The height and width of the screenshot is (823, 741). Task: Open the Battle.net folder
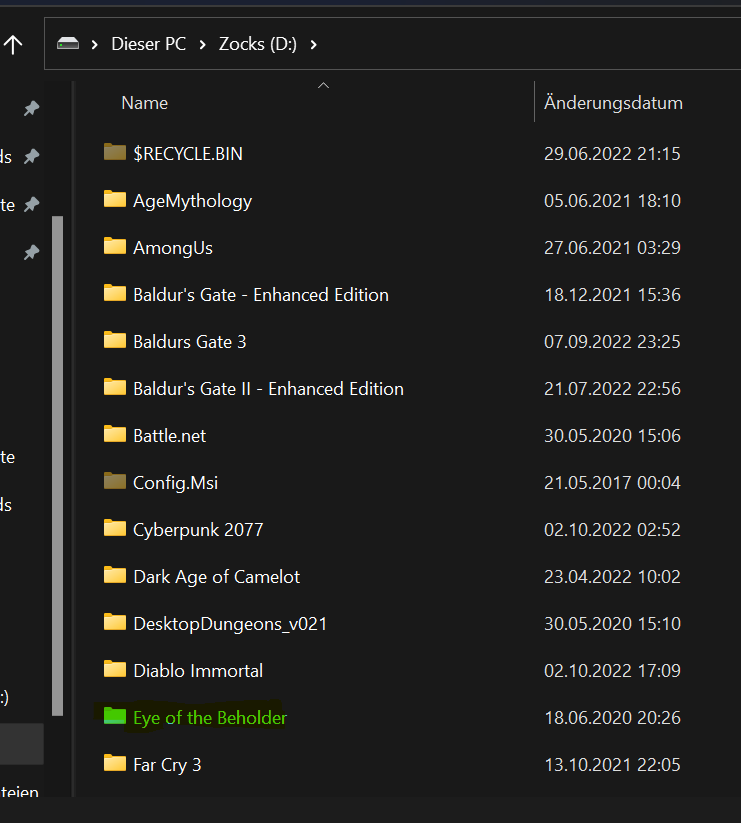coord(168,435)
